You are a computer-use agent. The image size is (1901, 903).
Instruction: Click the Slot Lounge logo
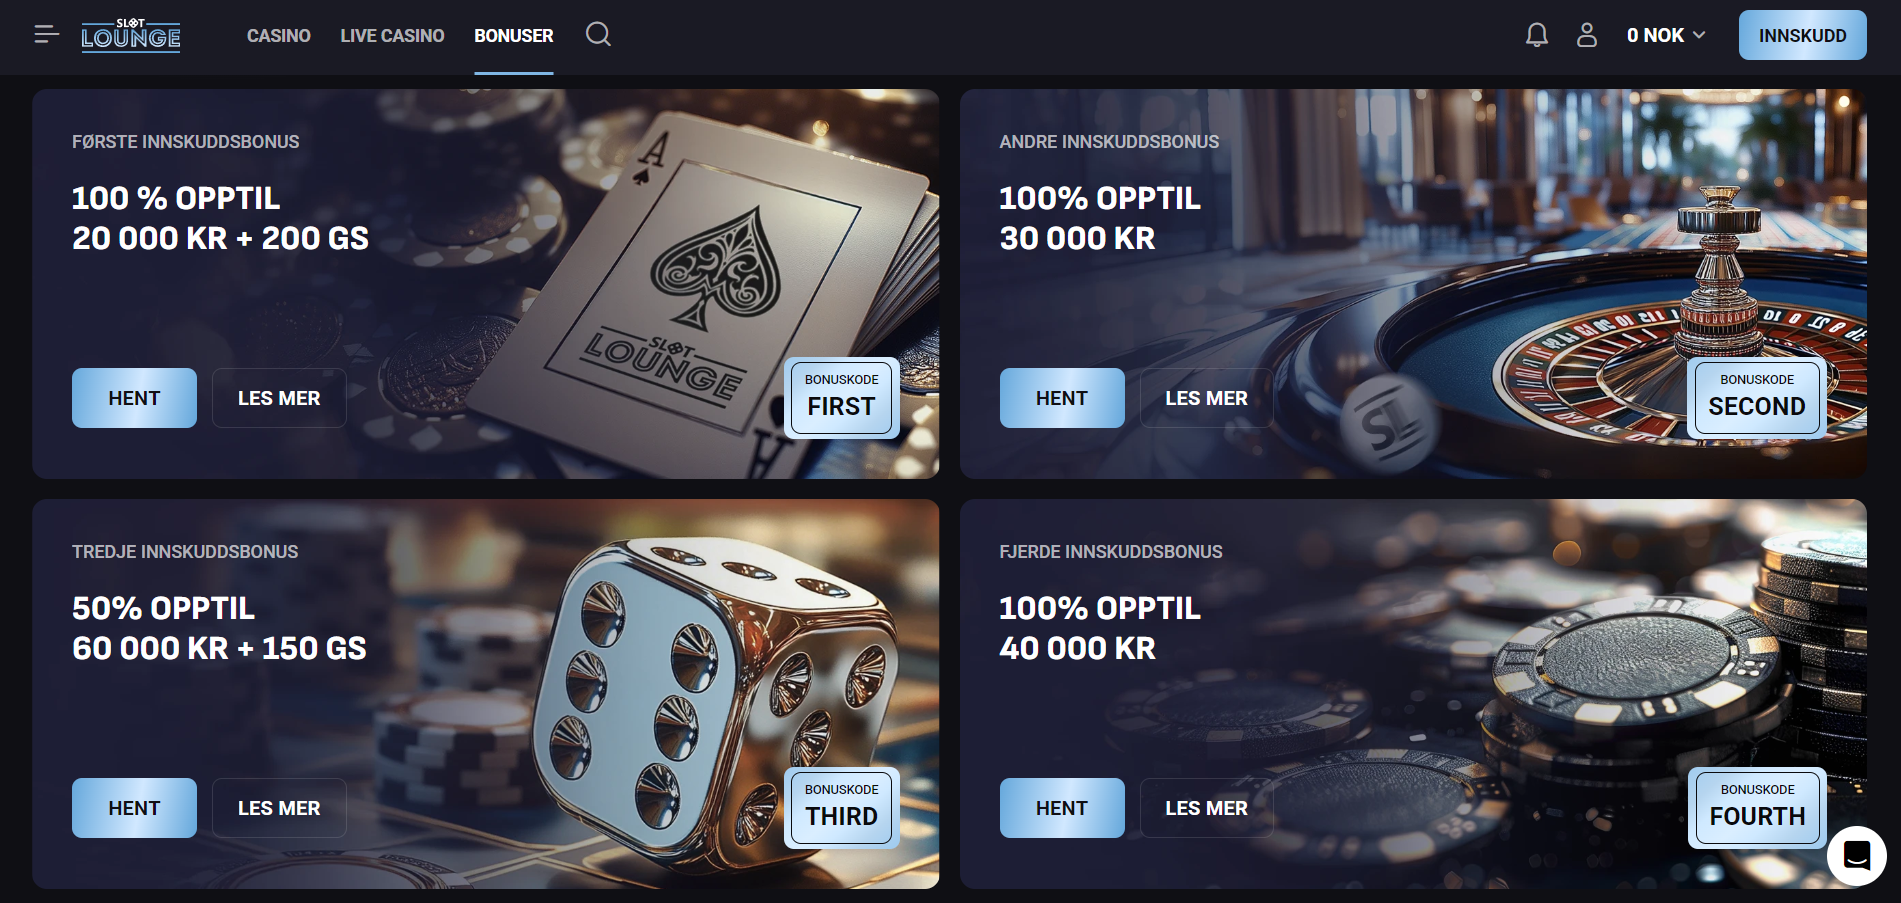(131, 35)
